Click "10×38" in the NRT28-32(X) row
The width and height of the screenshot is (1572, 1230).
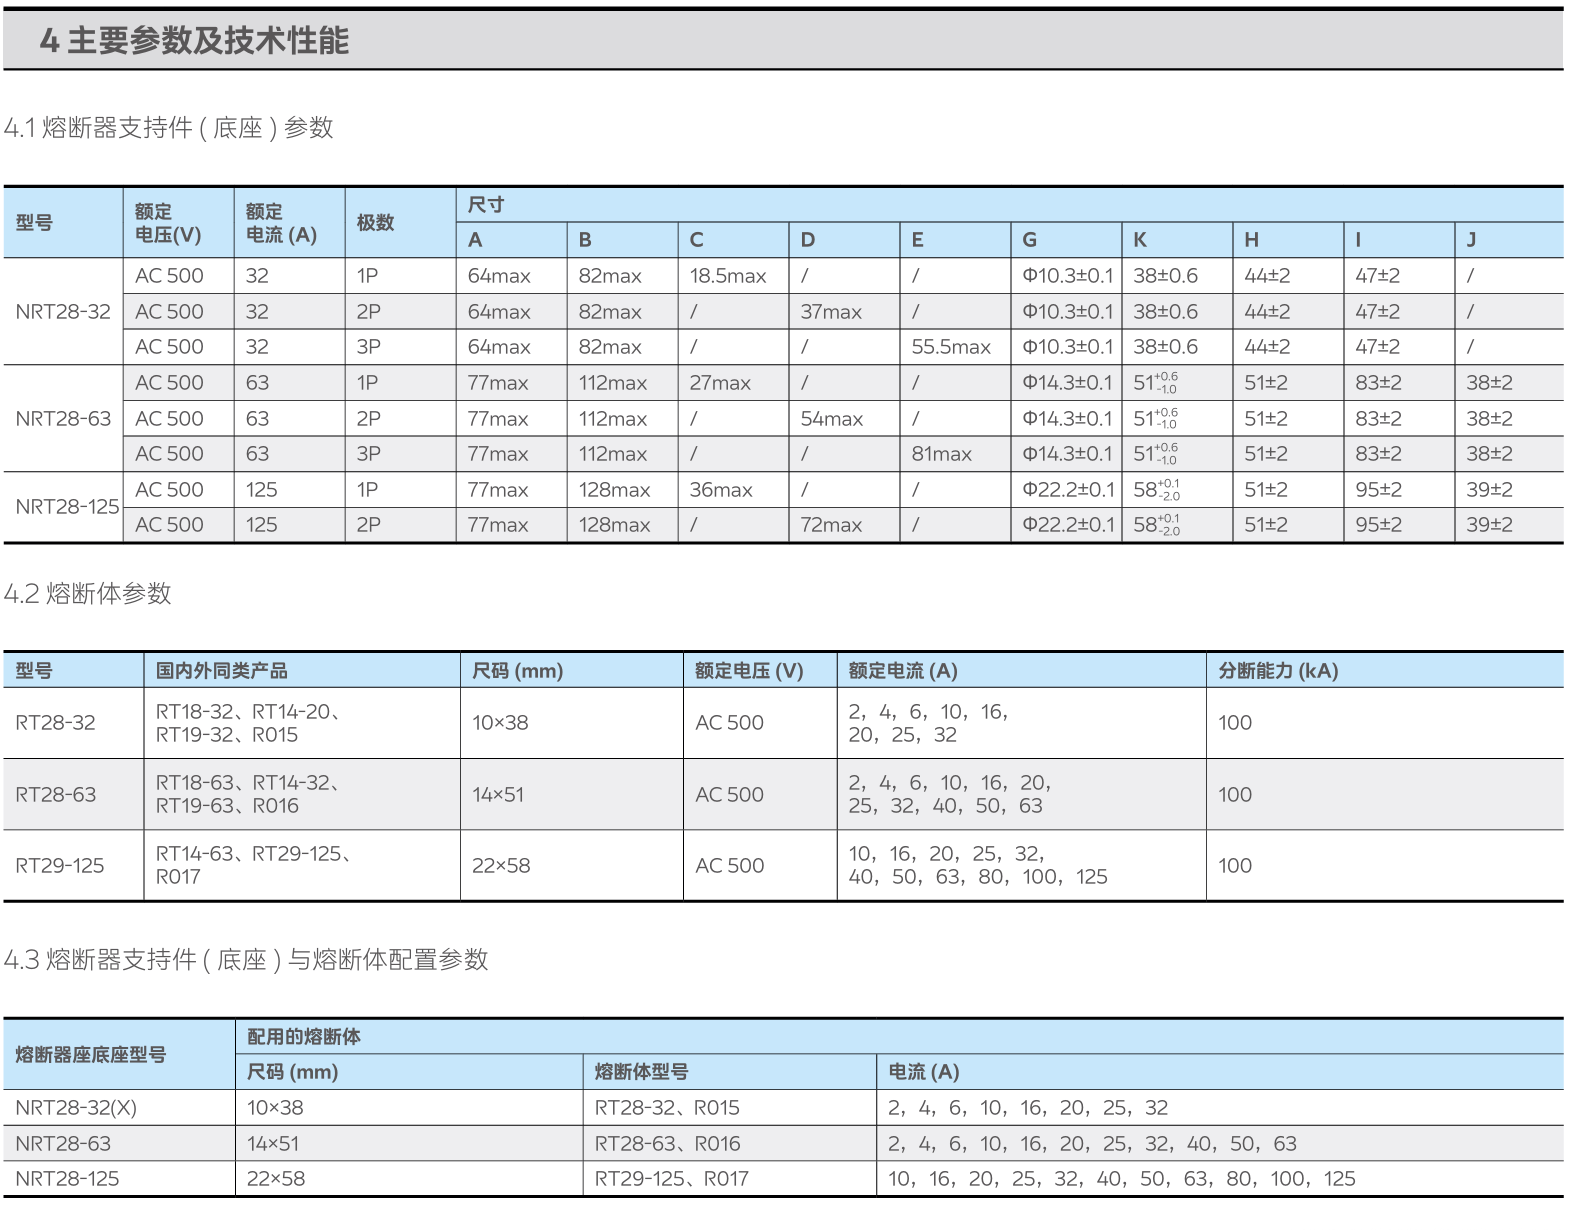click(275, 1108)
